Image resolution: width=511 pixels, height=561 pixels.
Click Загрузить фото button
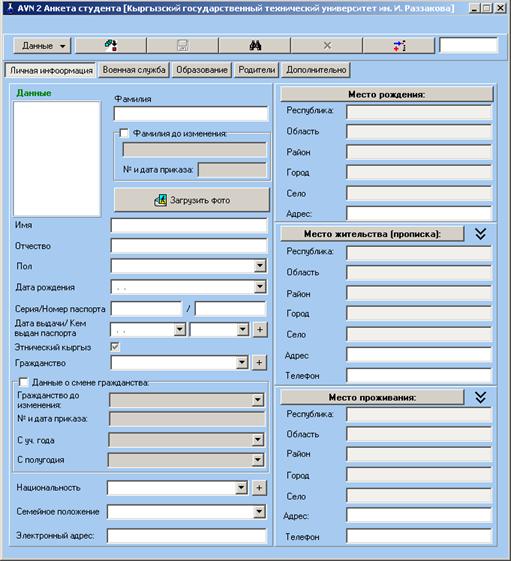click(x=192, y=200)
